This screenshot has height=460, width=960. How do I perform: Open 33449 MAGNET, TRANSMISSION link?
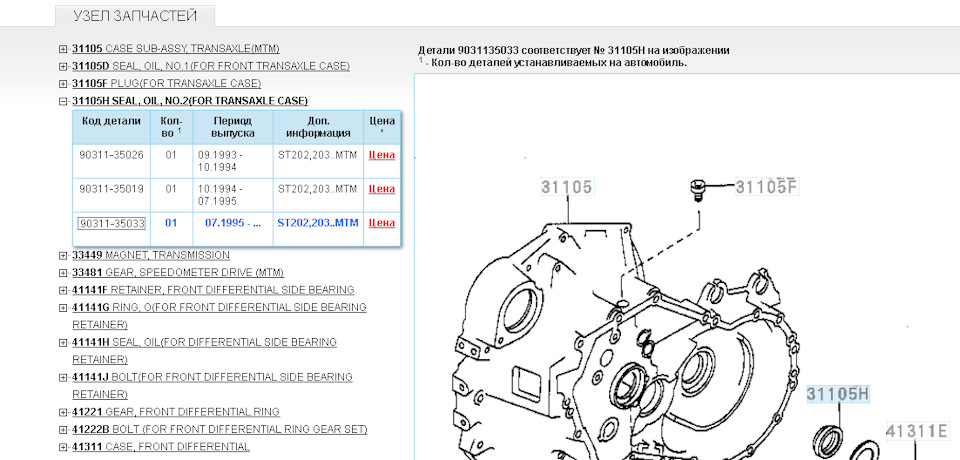151,255
